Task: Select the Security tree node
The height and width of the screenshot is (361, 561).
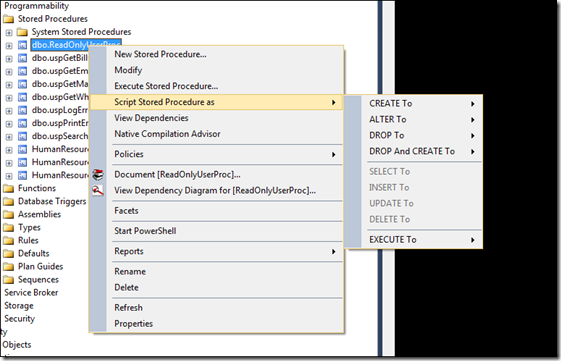Action: point(20,319)
